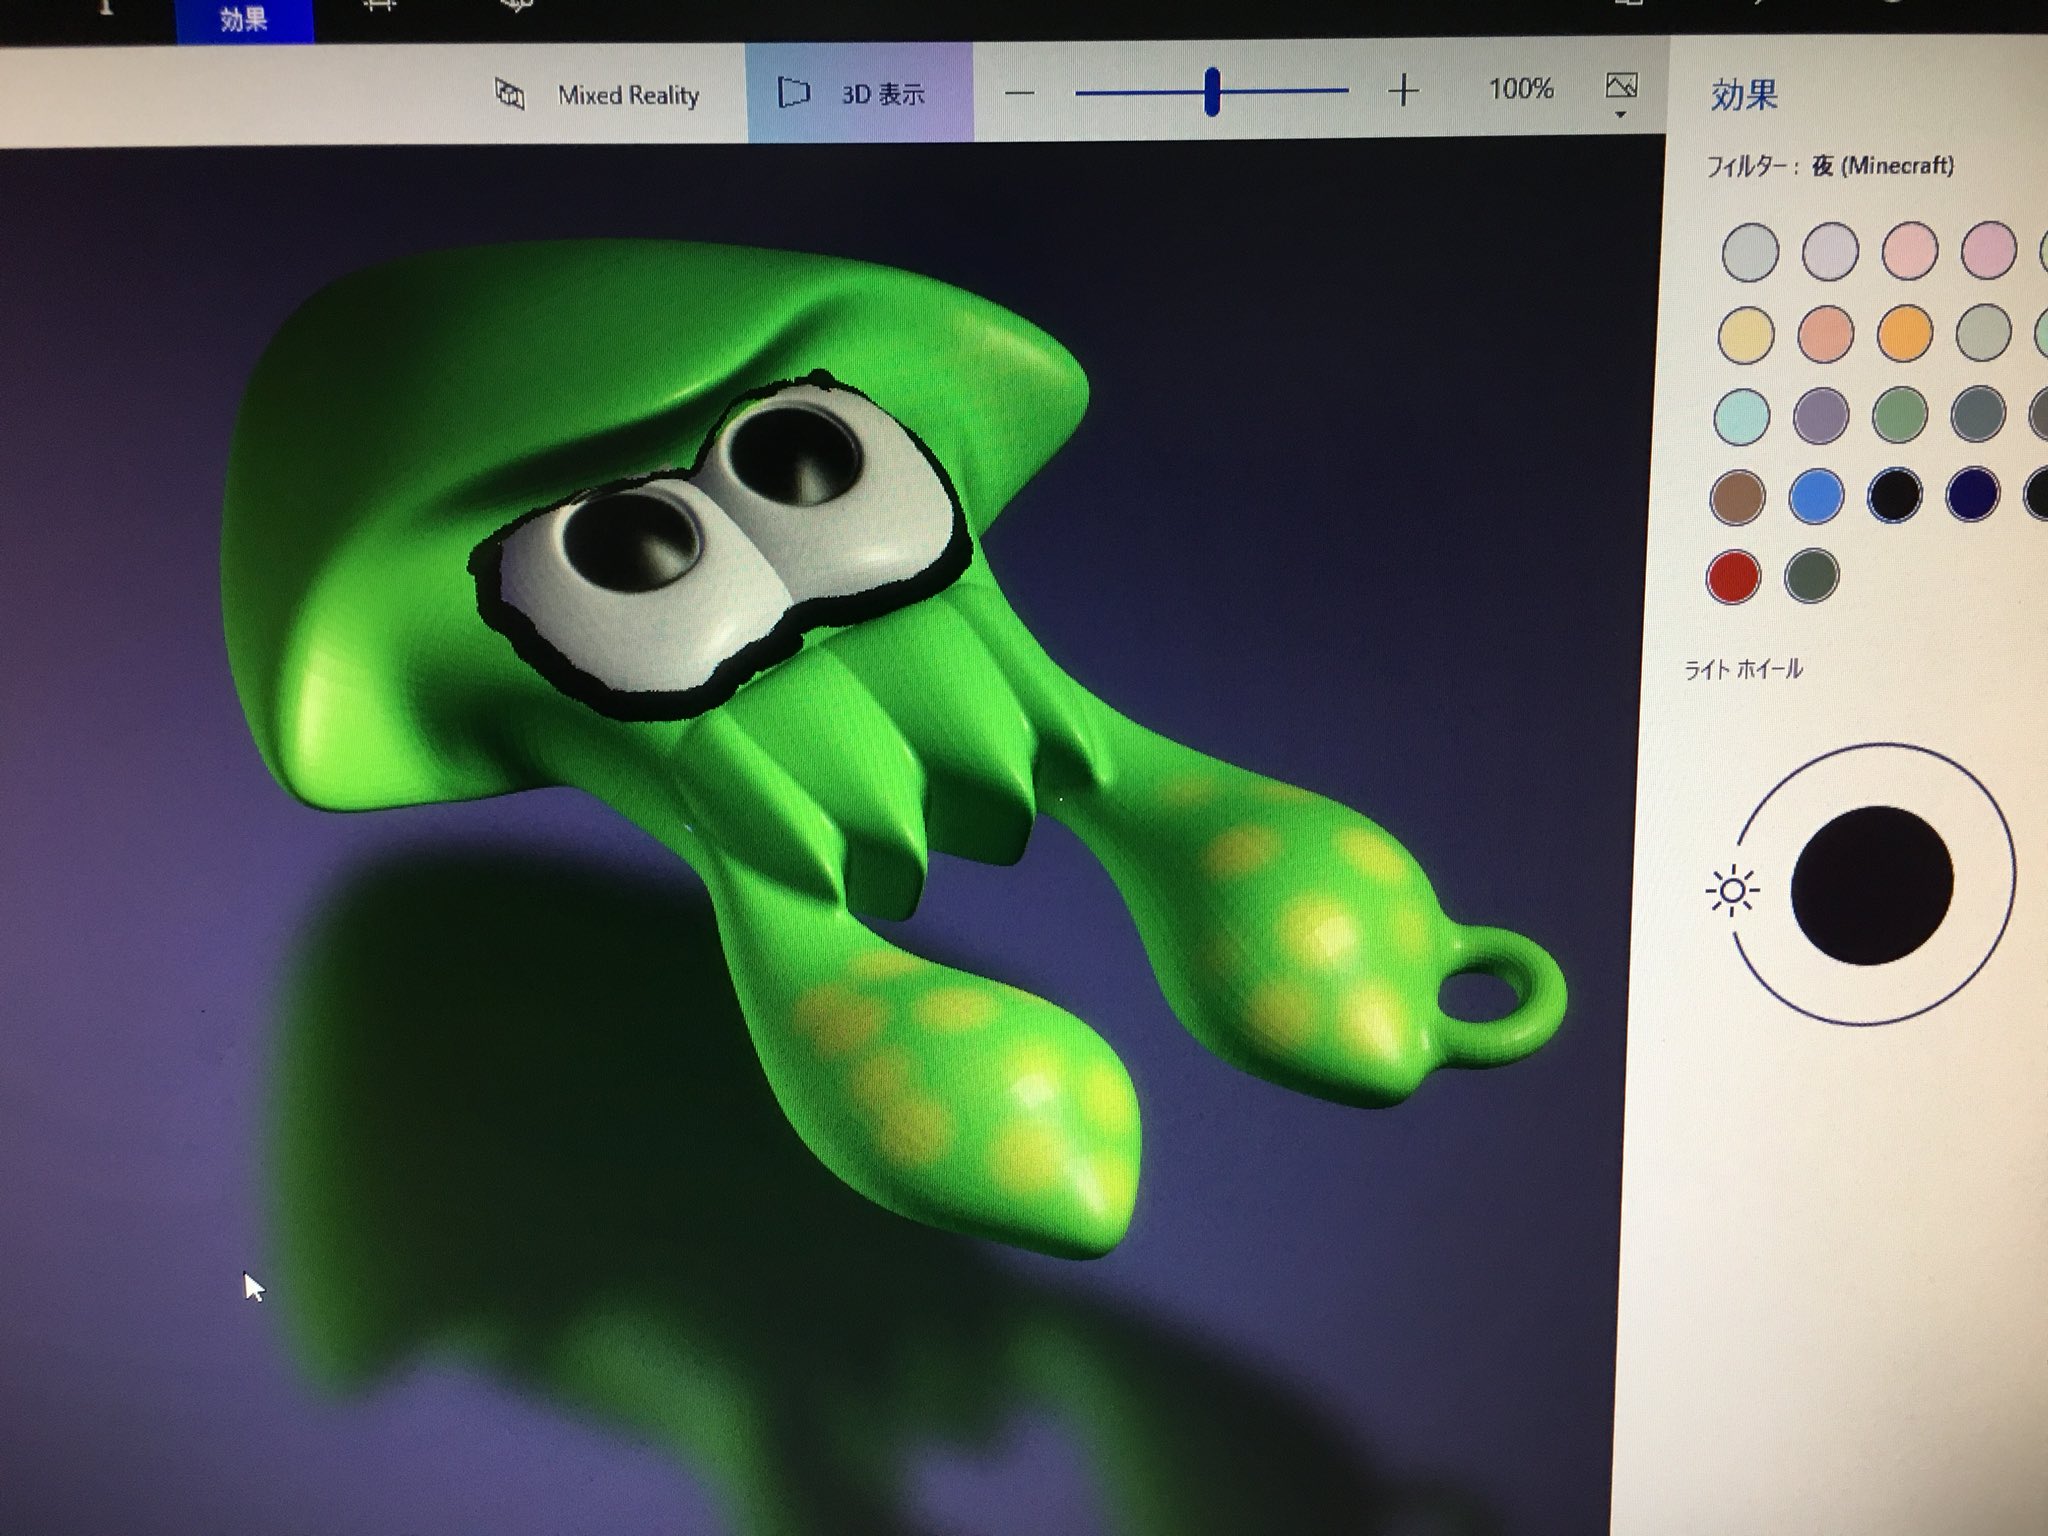Open the 効果 tab in top ribbon
This screenshot has width=2048, height=1536.
tap(244, 20)
